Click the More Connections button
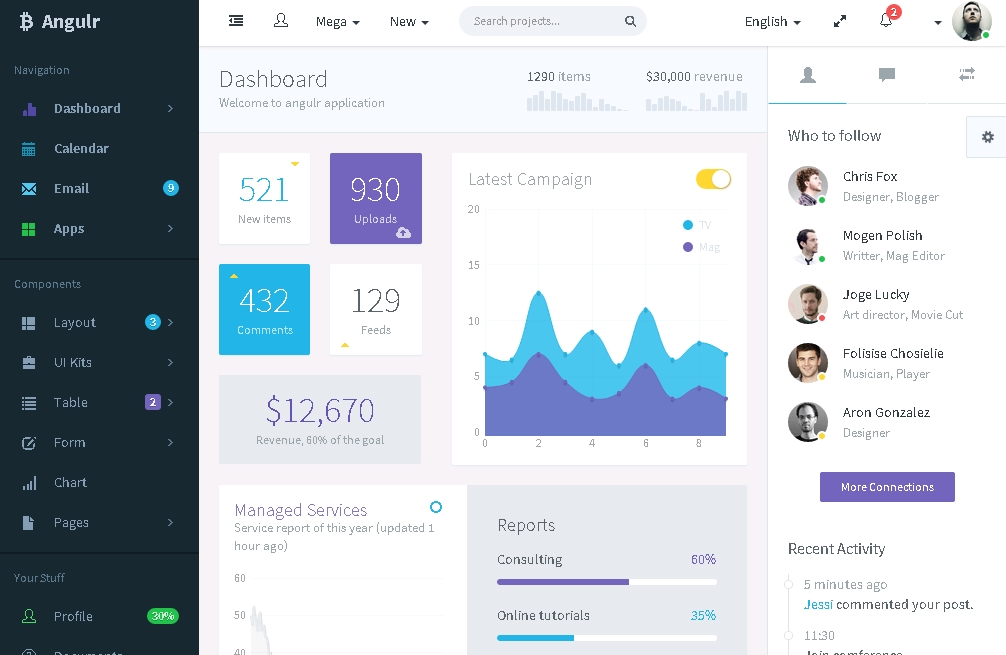 click(887, 487)
